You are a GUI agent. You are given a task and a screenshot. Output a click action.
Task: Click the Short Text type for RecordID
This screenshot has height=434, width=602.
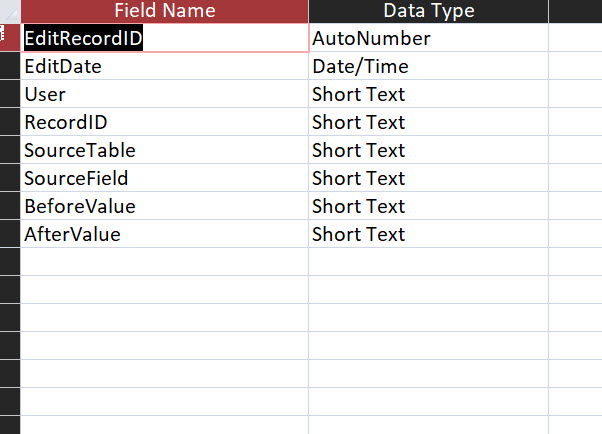coord(359,123)
